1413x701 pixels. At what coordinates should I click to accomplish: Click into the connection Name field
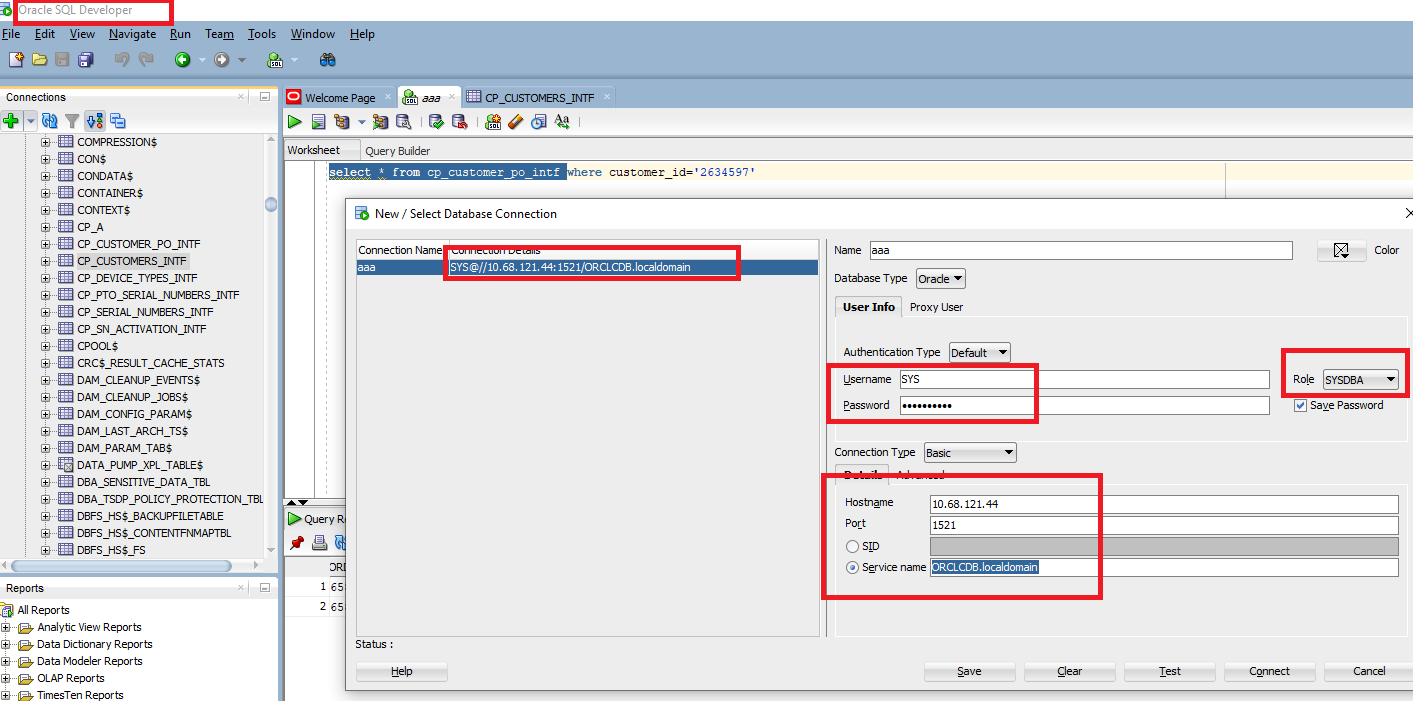click(1080, 250)
